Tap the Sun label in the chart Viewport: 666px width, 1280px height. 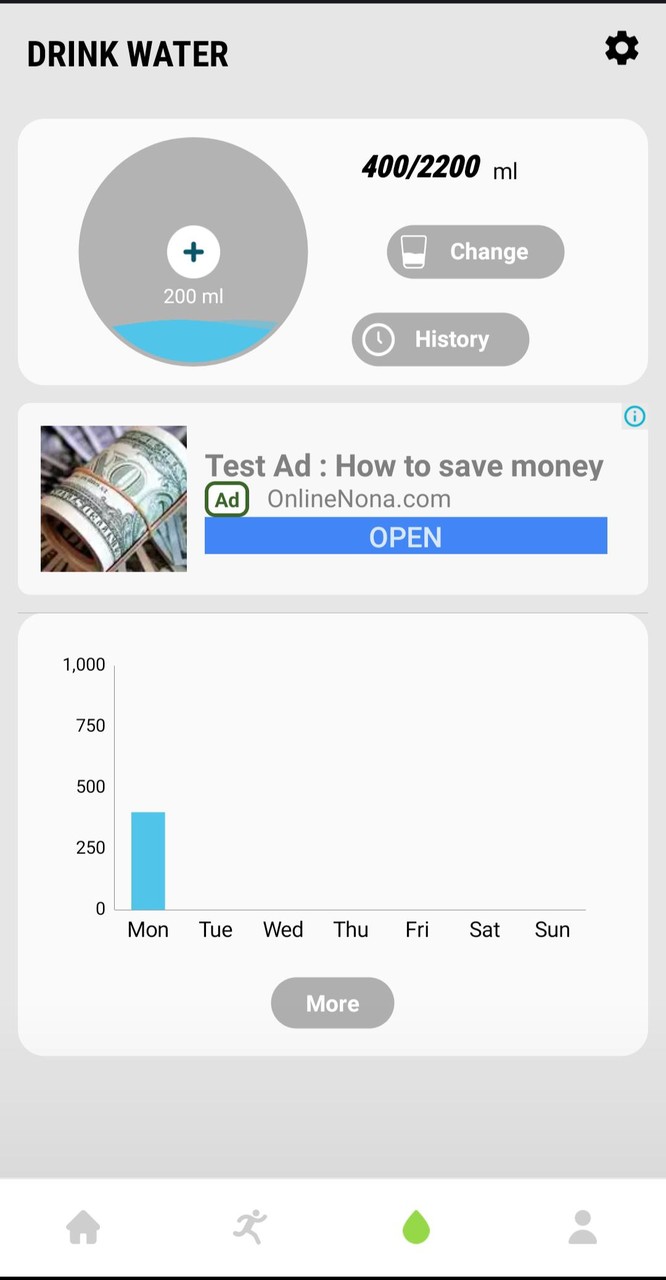click(552, 929)
